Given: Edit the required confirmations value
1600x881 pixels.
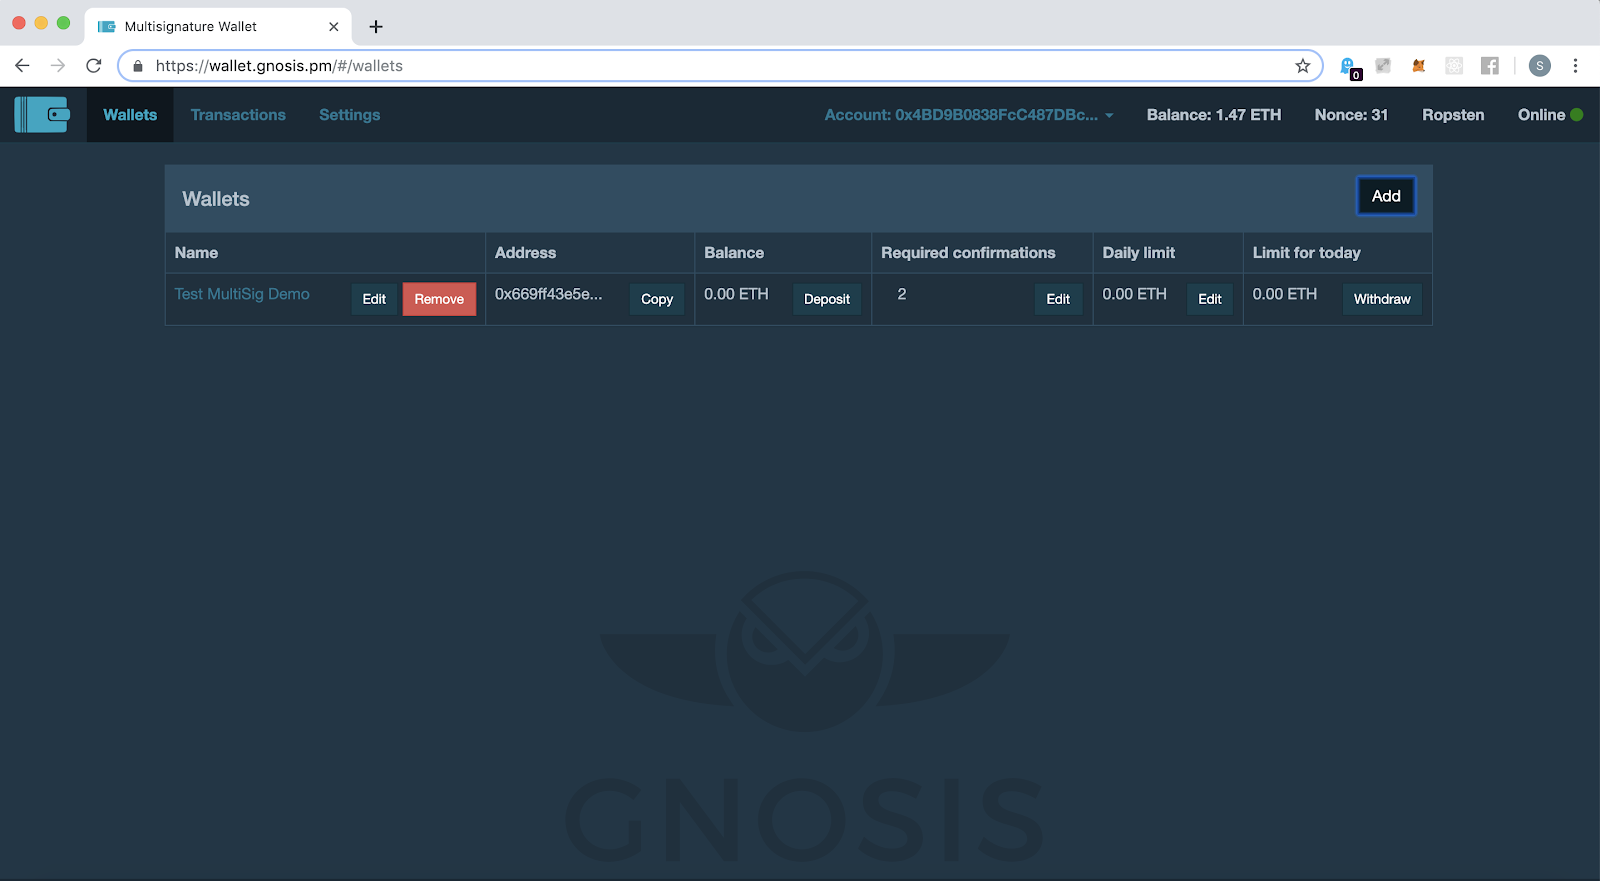Looking at the screenshot, I should [1057, 299].
